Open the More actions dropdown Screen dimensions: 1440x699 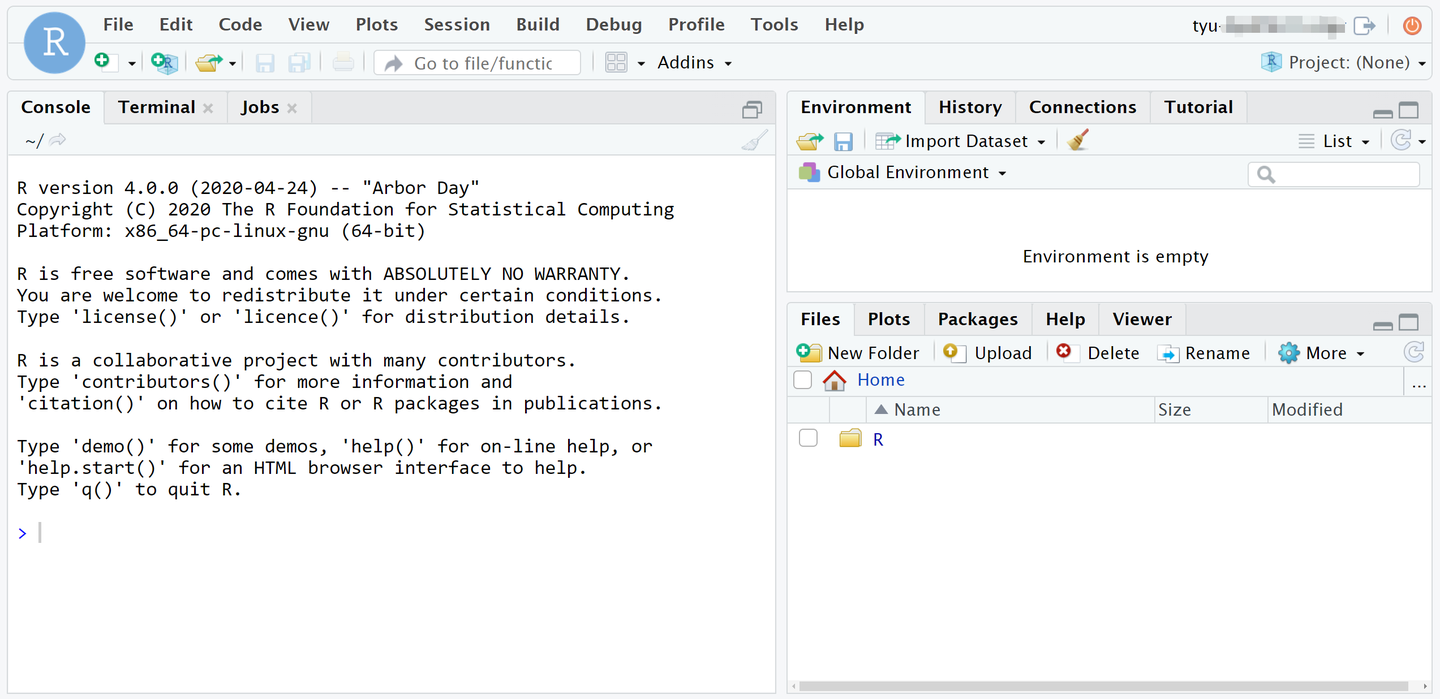pos(1321,353)
